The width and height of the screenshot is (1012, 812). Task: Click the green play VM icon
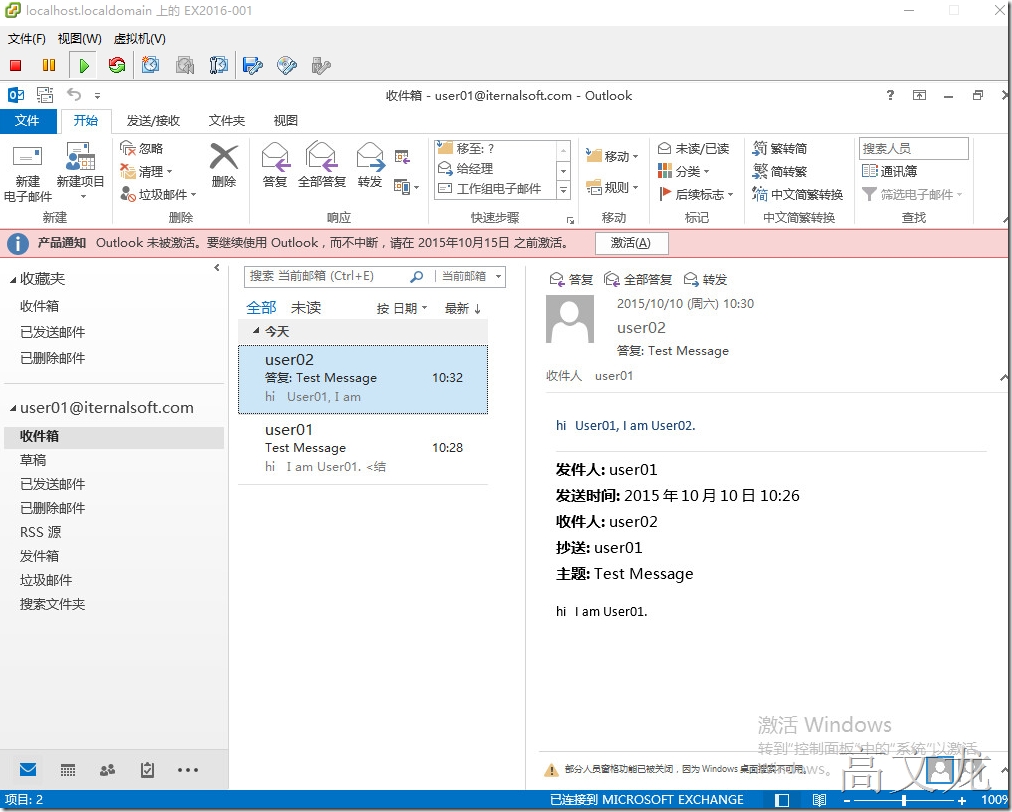tap(83, 65)
